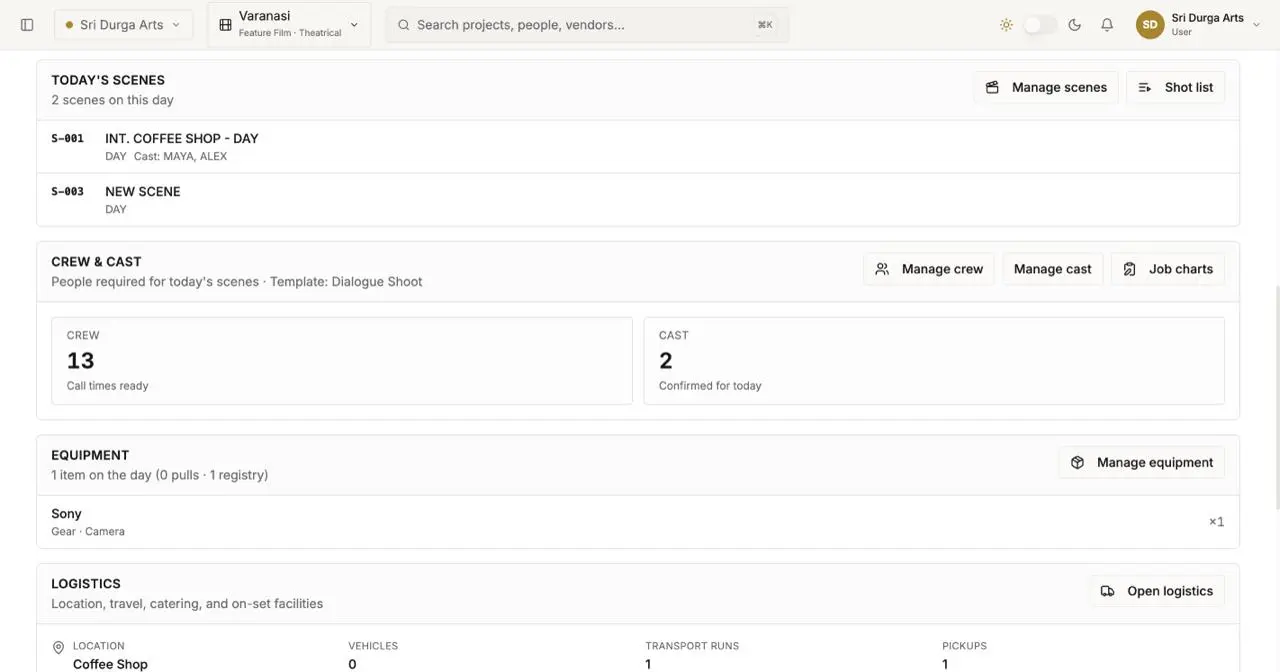This screenshot has height=672, width=1280.
Task: Click the search magnifier icon
Action: [404, 25]
